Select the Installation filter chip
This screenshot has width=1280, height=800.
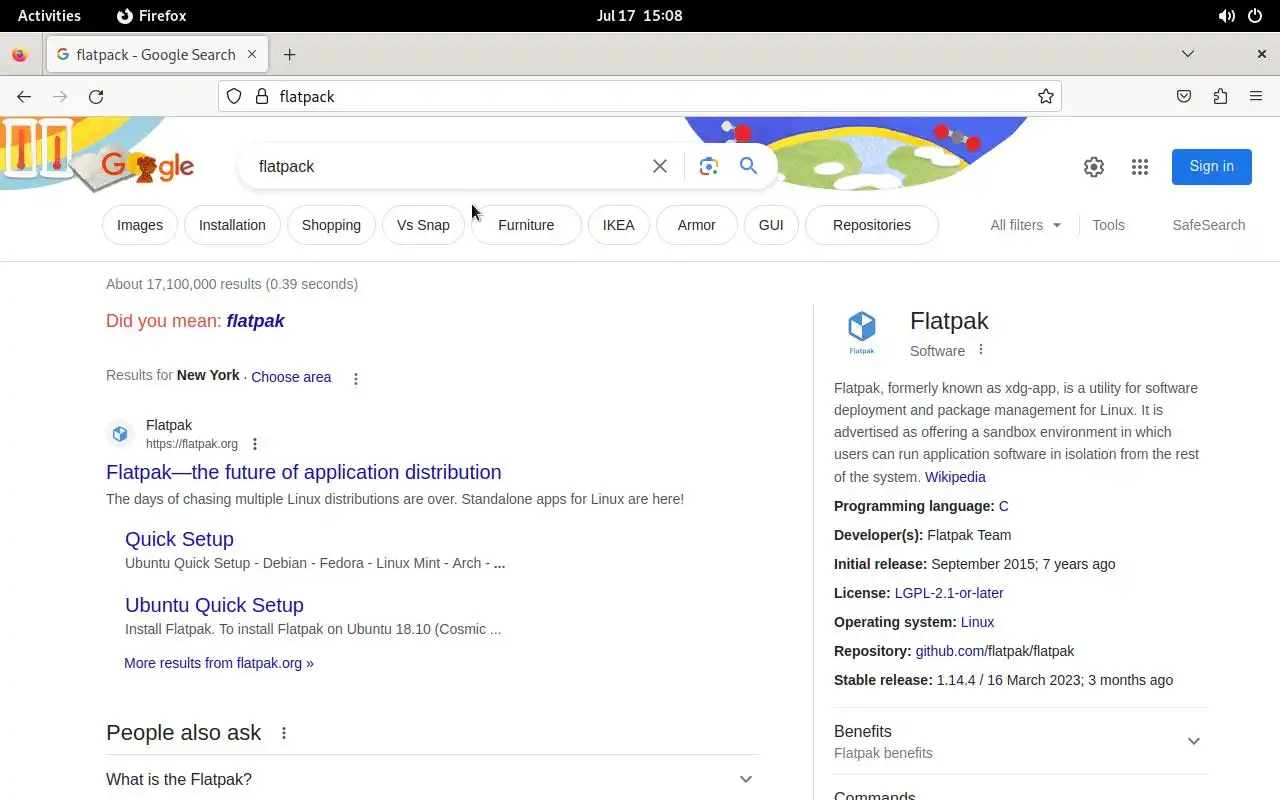tap(232, 225)
